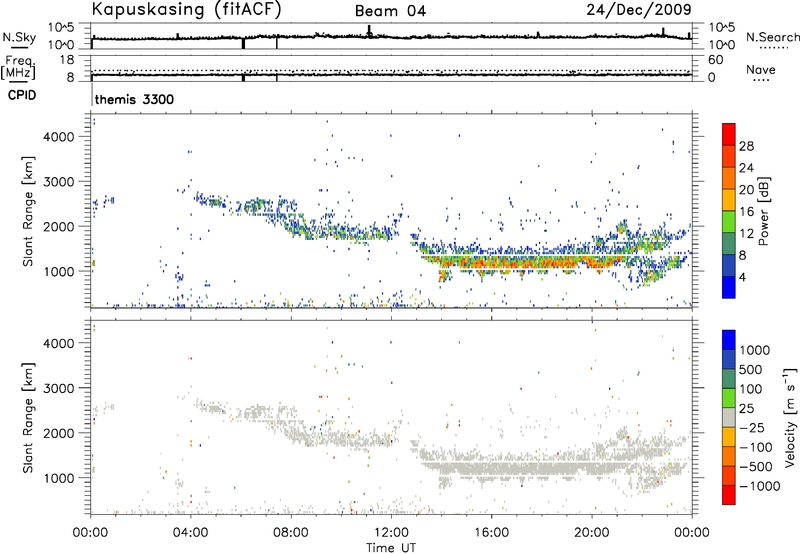Viewport: 800px width, 554px height.
Task: Click the '18' frequency axis tick label
Action: pos(67,60)
